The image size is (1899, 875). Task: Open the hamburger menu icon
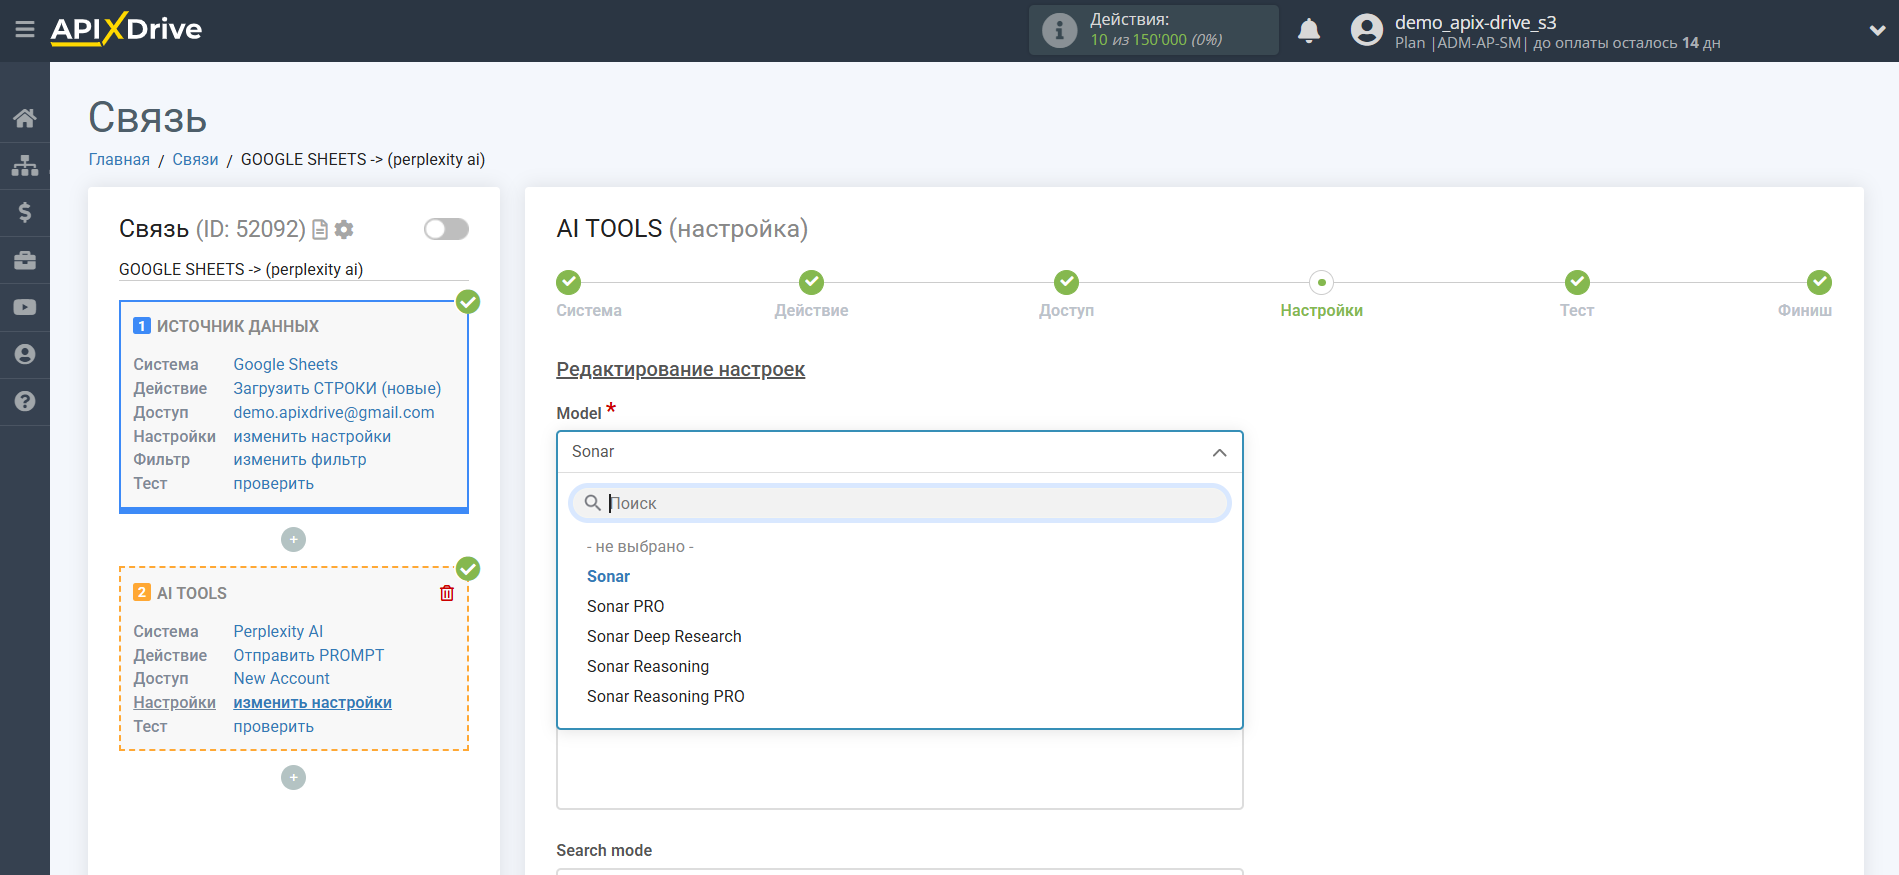(25, 30)
